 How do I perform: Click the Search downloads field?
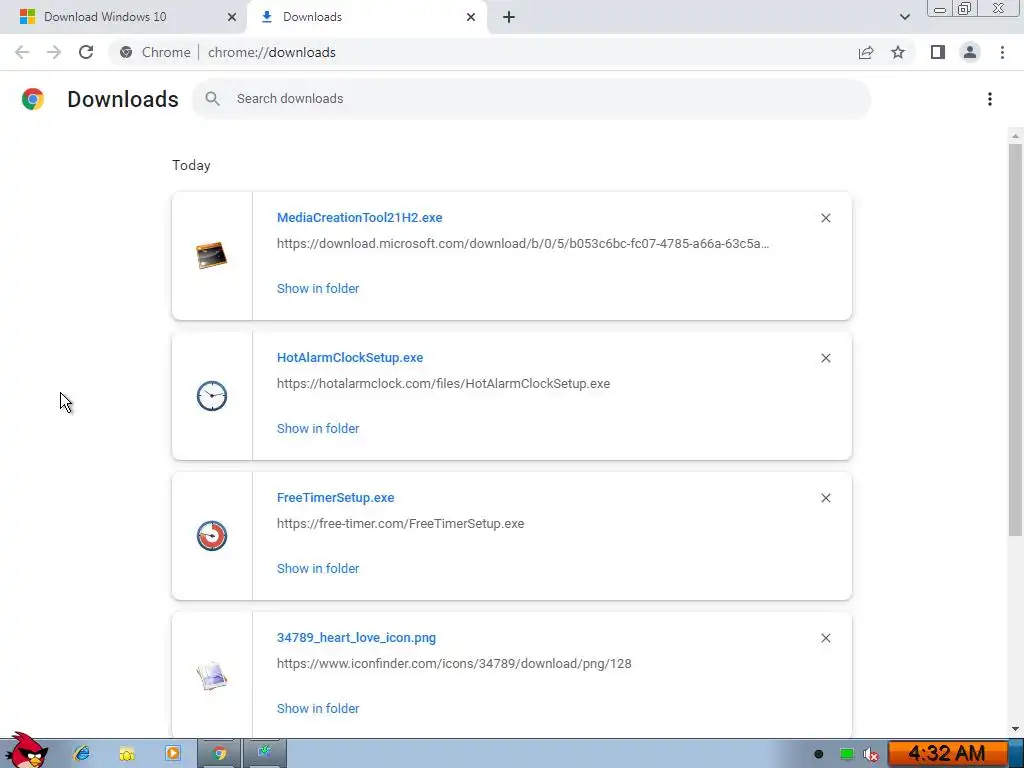(x=532, y=99)
